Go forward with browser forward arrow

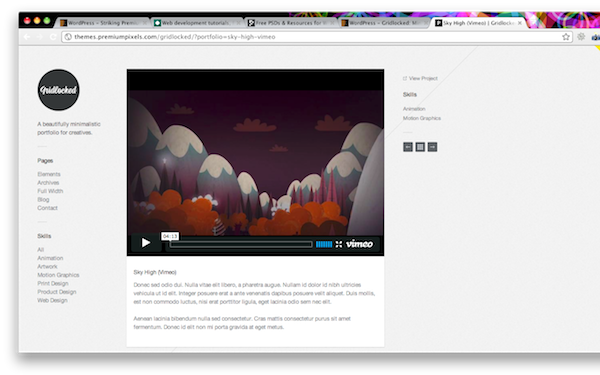point(39,37)
